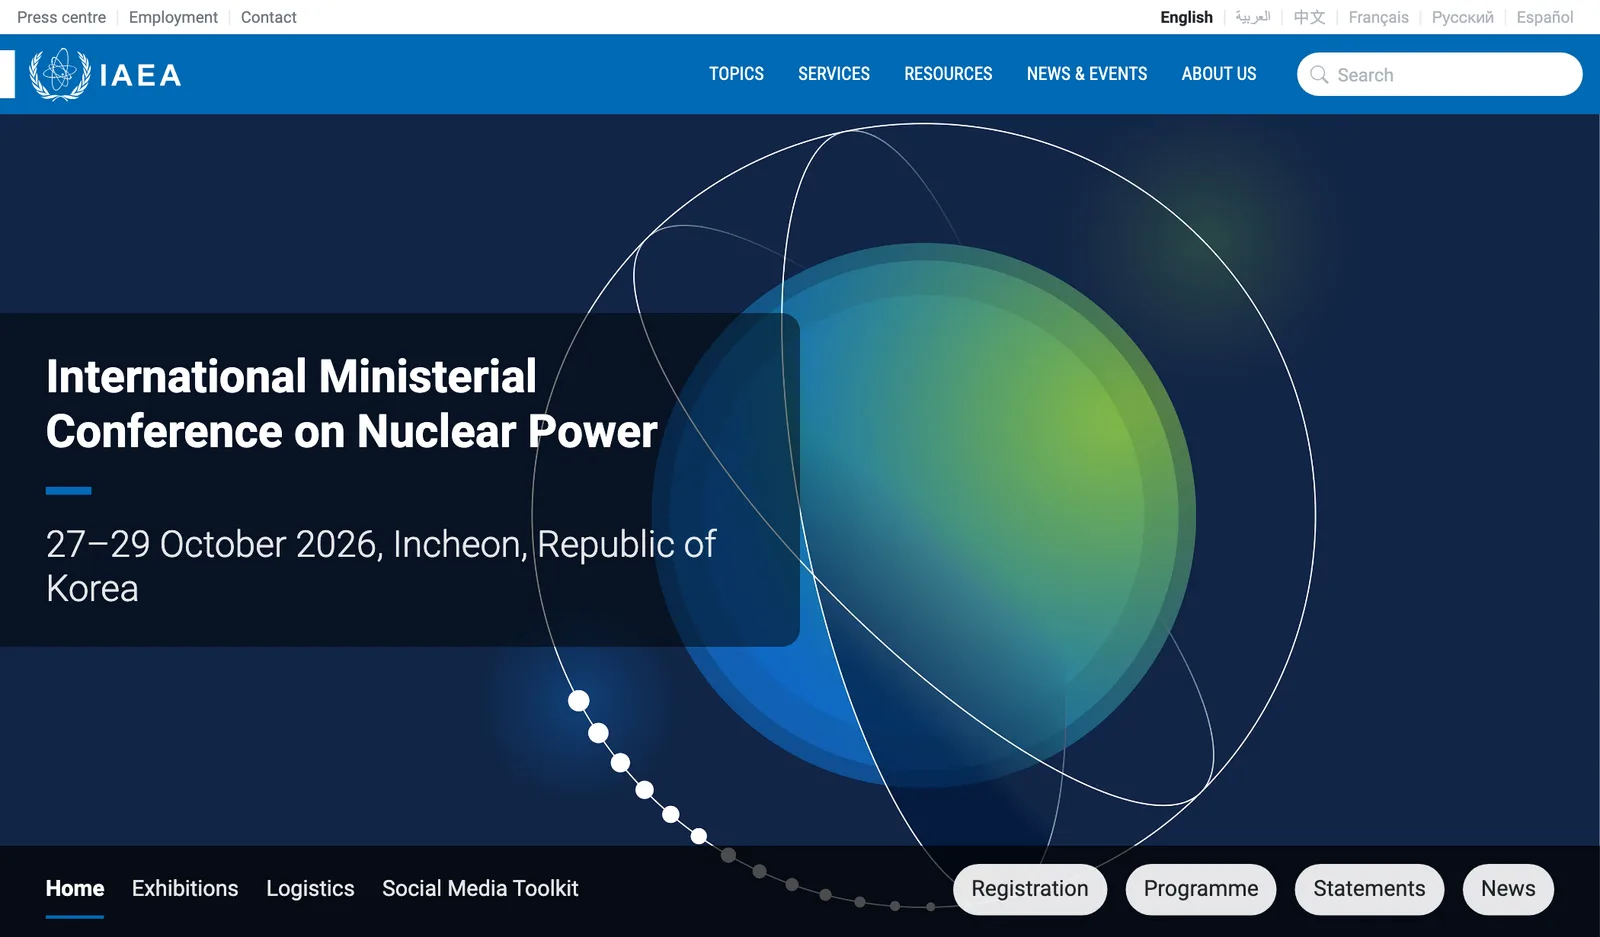Open the Logistics tab

[310, 888]
